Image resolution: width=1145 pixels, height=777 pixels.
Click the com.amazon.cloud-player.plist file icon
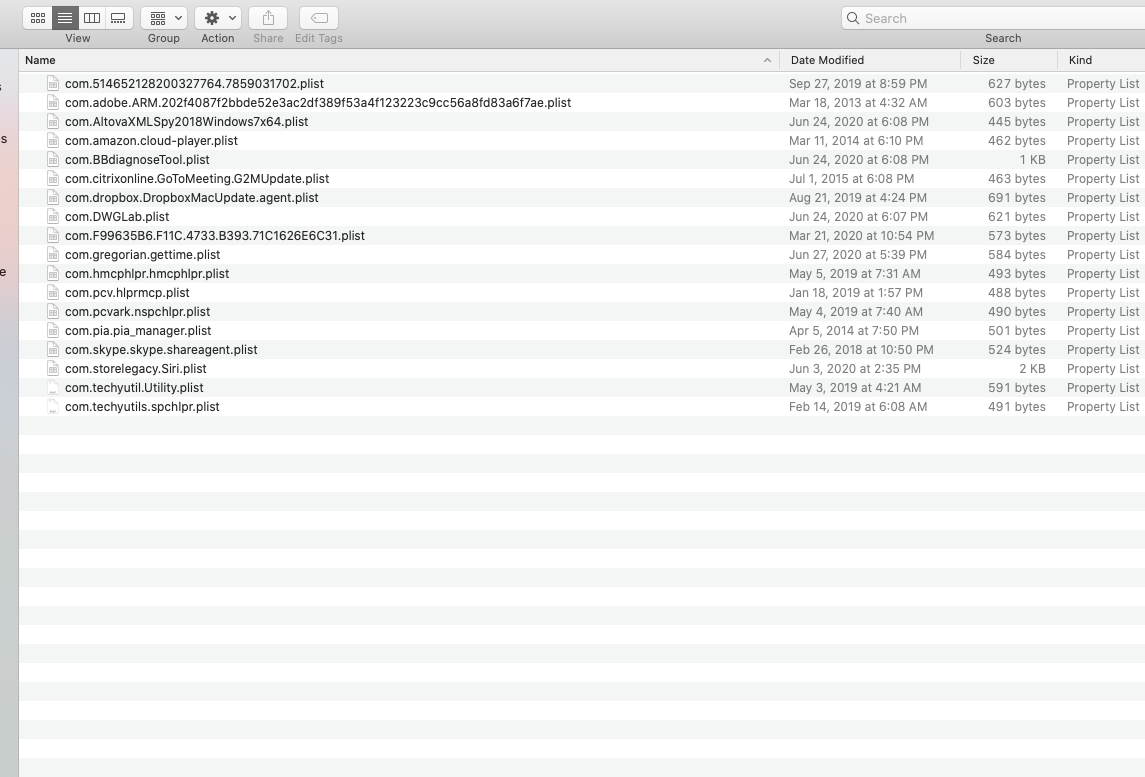pyautogui.click(x=53, y=140)
